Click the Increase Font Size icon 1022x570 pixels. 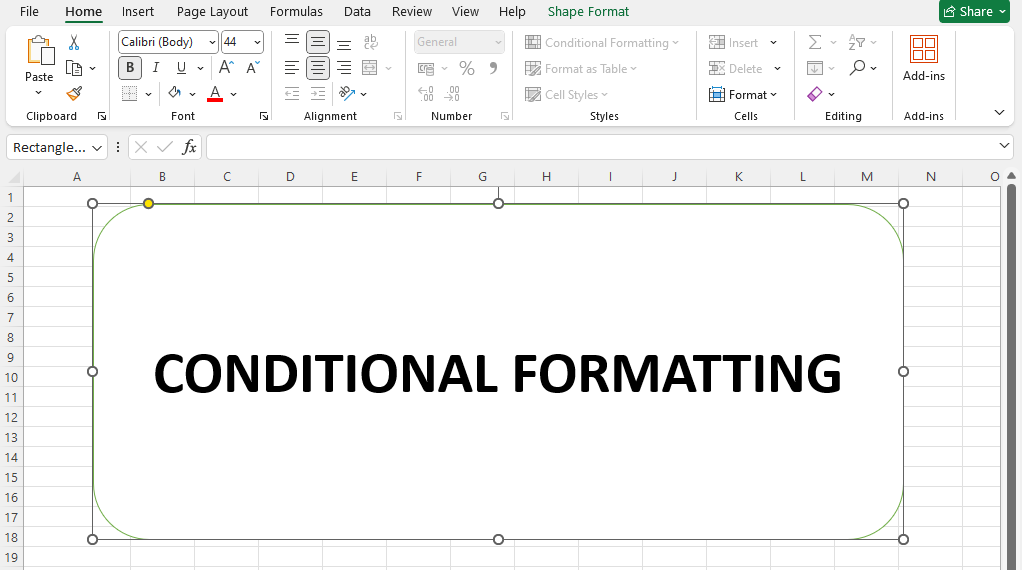(226, 68)
